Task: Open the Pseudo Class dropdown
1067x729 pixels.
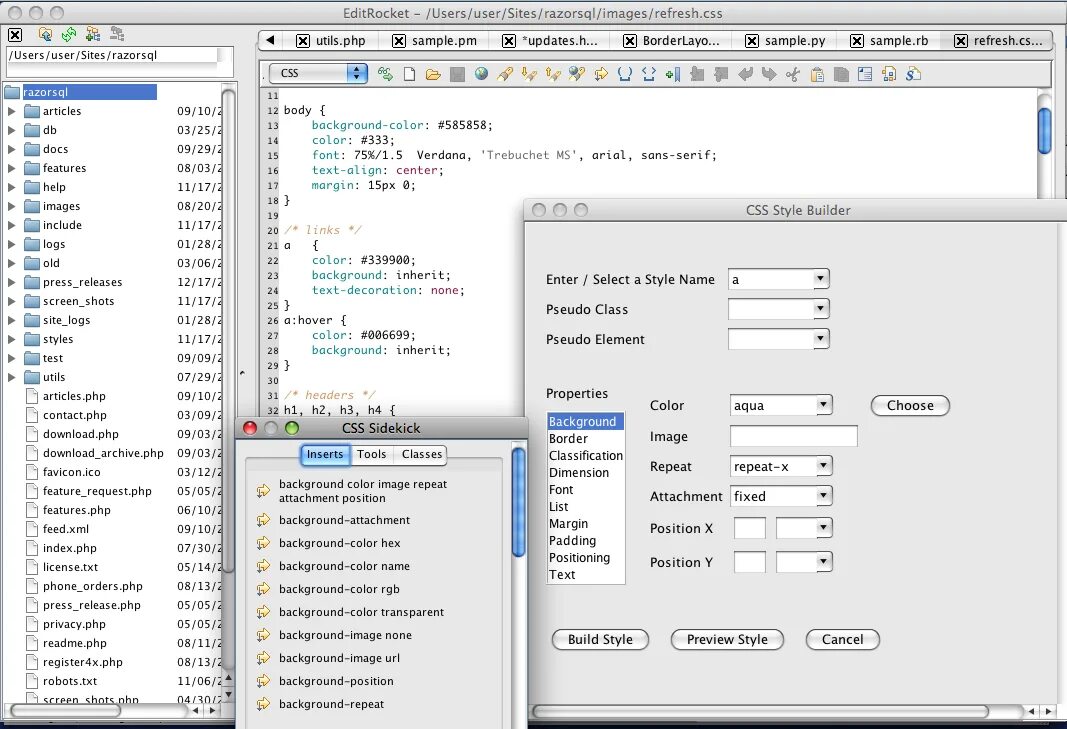Action: [821, 308]
